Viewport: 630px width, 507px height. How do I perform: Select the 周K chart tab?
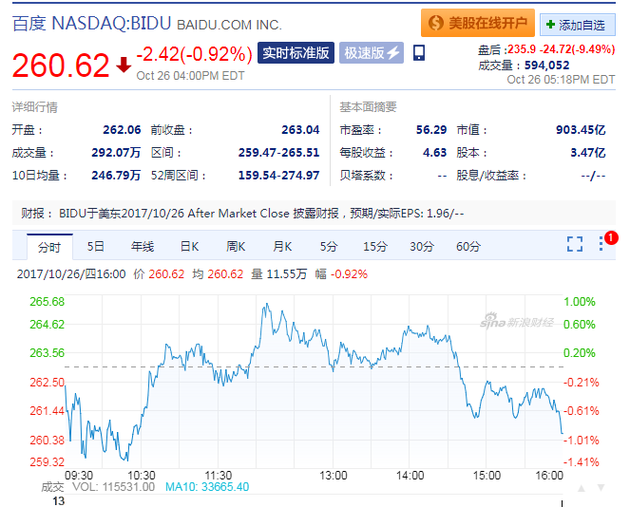235,246
